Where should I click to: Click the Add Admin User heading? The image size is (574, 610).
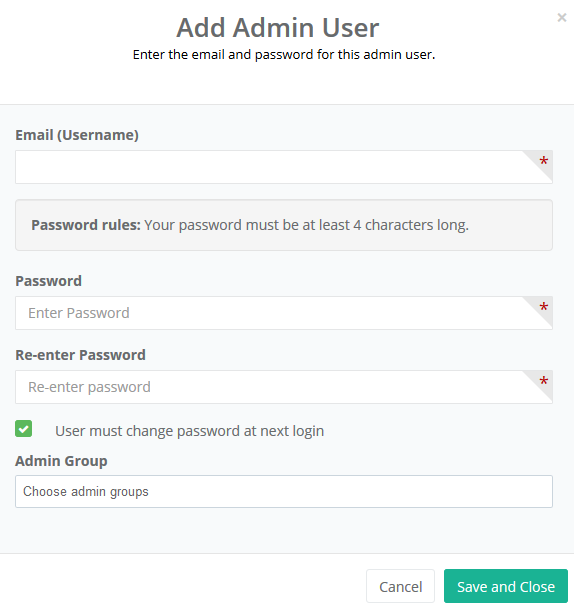pos(278,28)
